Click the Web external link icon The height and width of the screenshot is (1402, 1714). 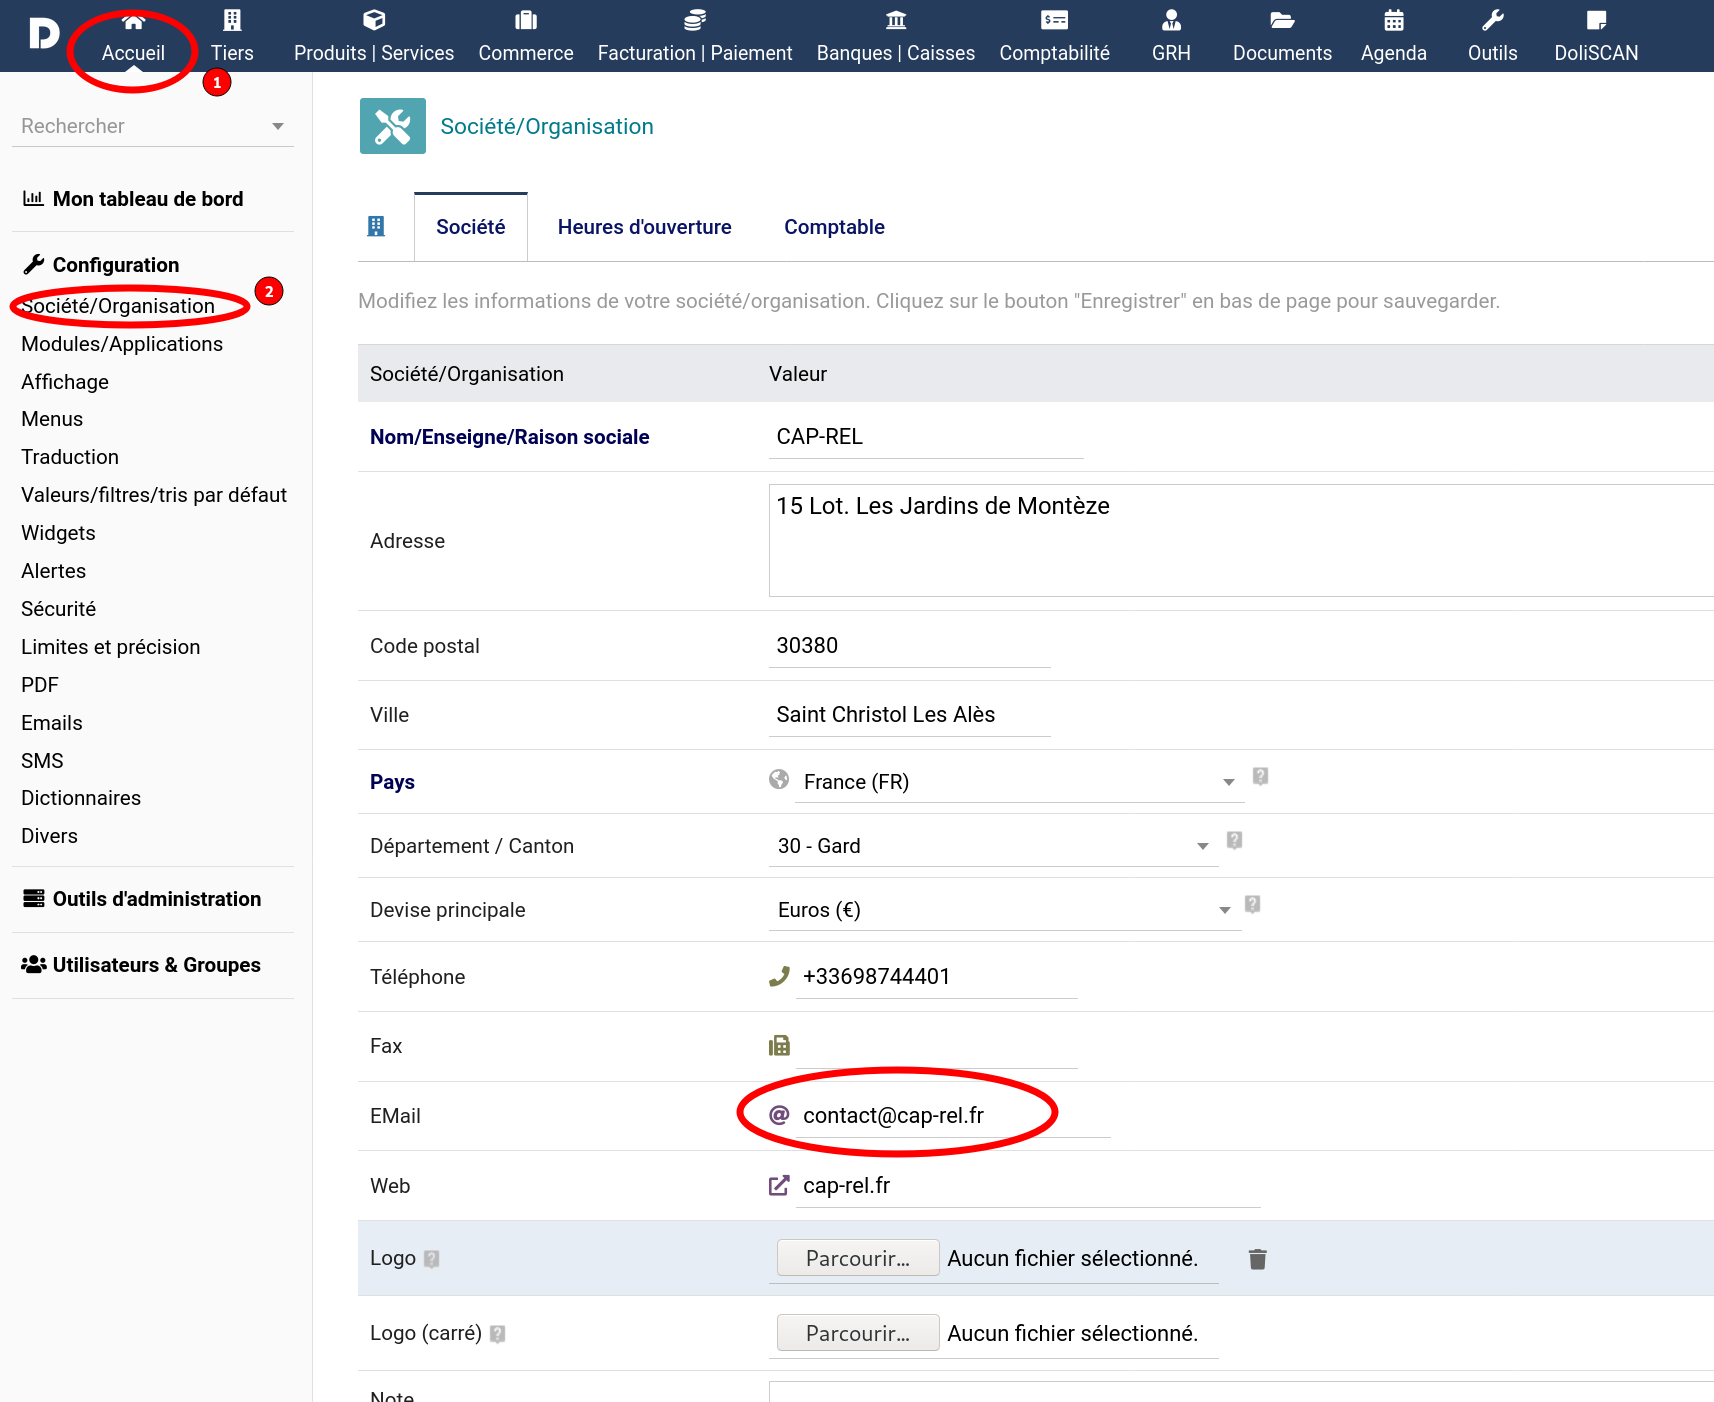pyautogui.click(x=779, y=1186)
